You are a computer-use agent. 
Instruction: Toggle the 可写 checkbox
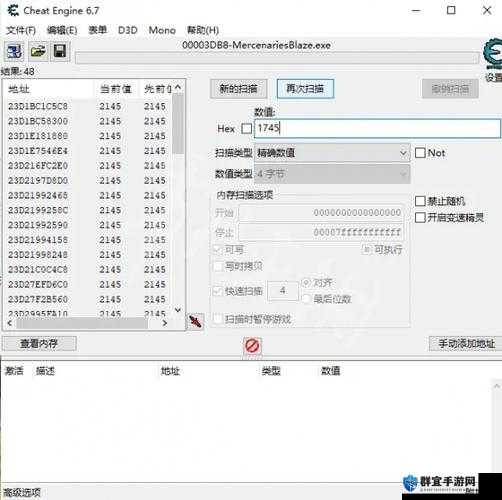[218, 249]
